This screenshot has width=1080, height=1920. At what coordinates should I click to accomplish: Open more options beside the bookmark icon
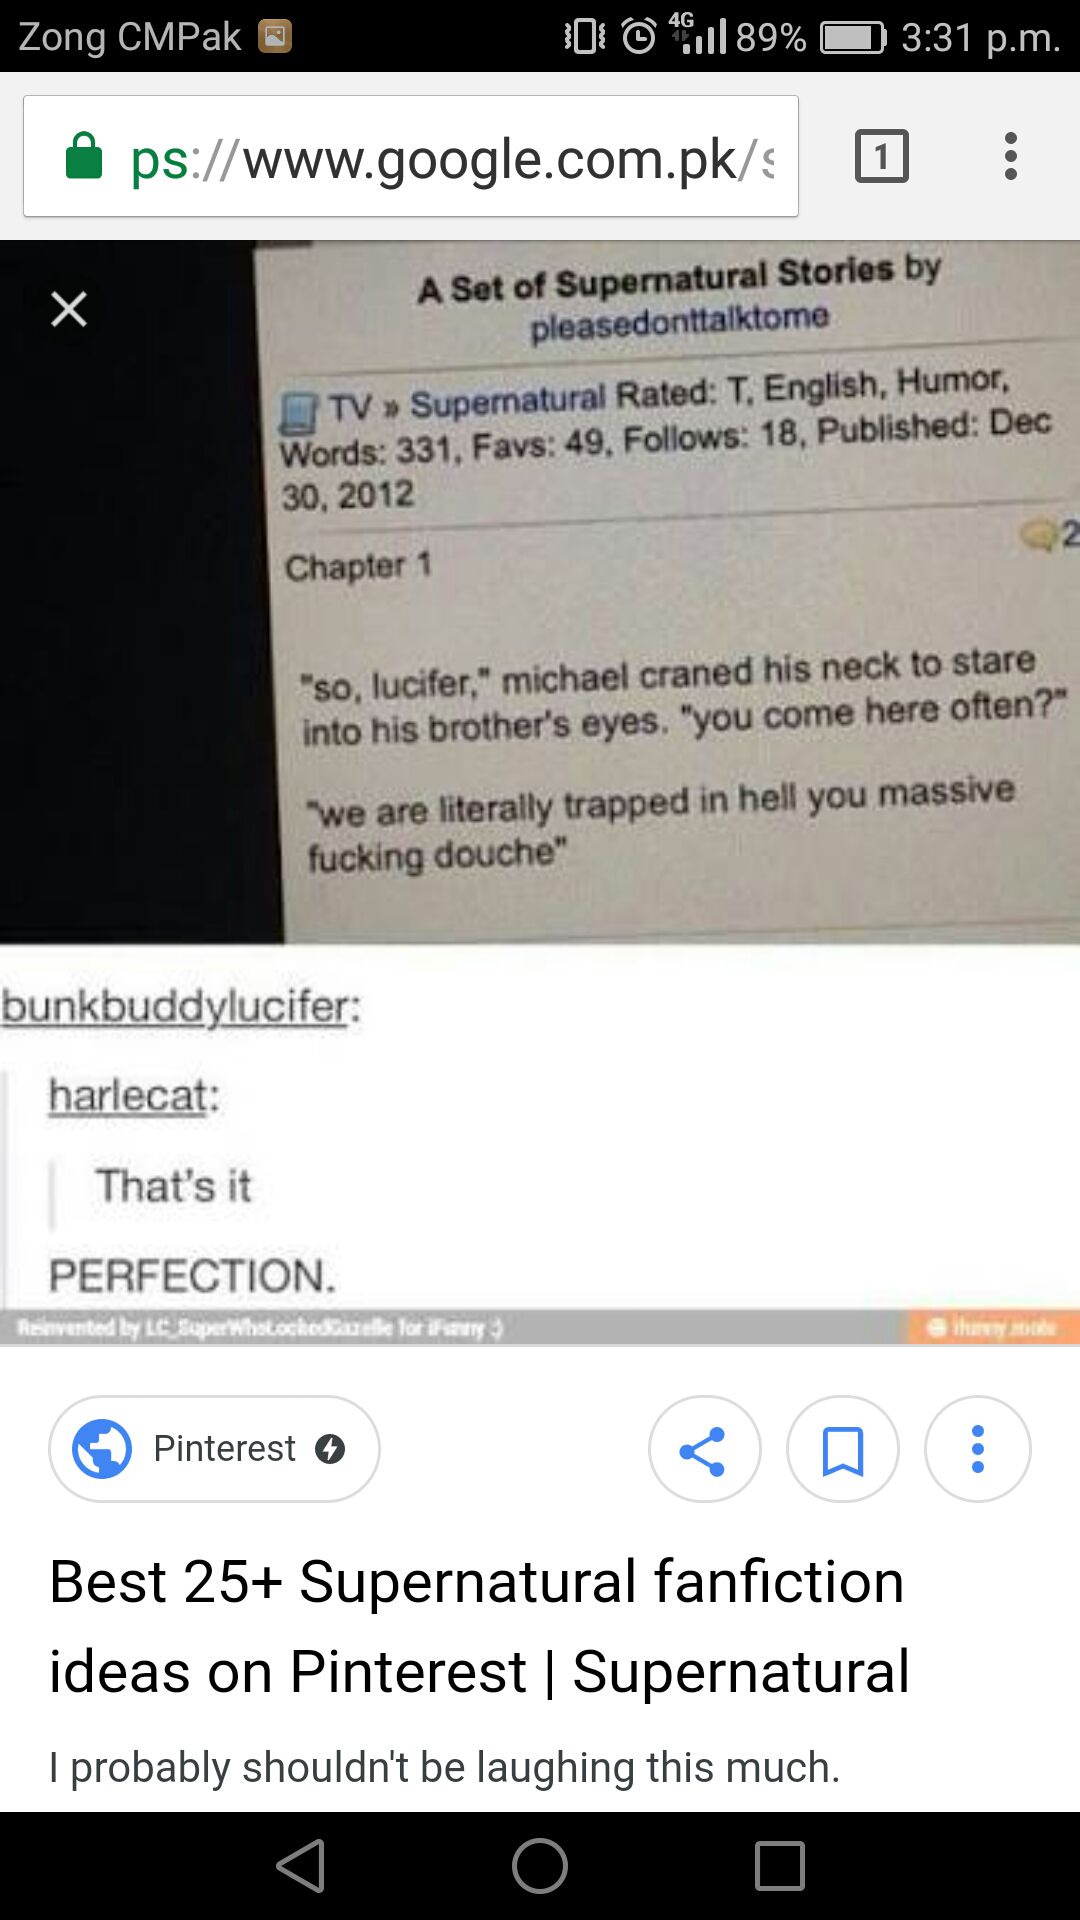tap(978, 1449)
